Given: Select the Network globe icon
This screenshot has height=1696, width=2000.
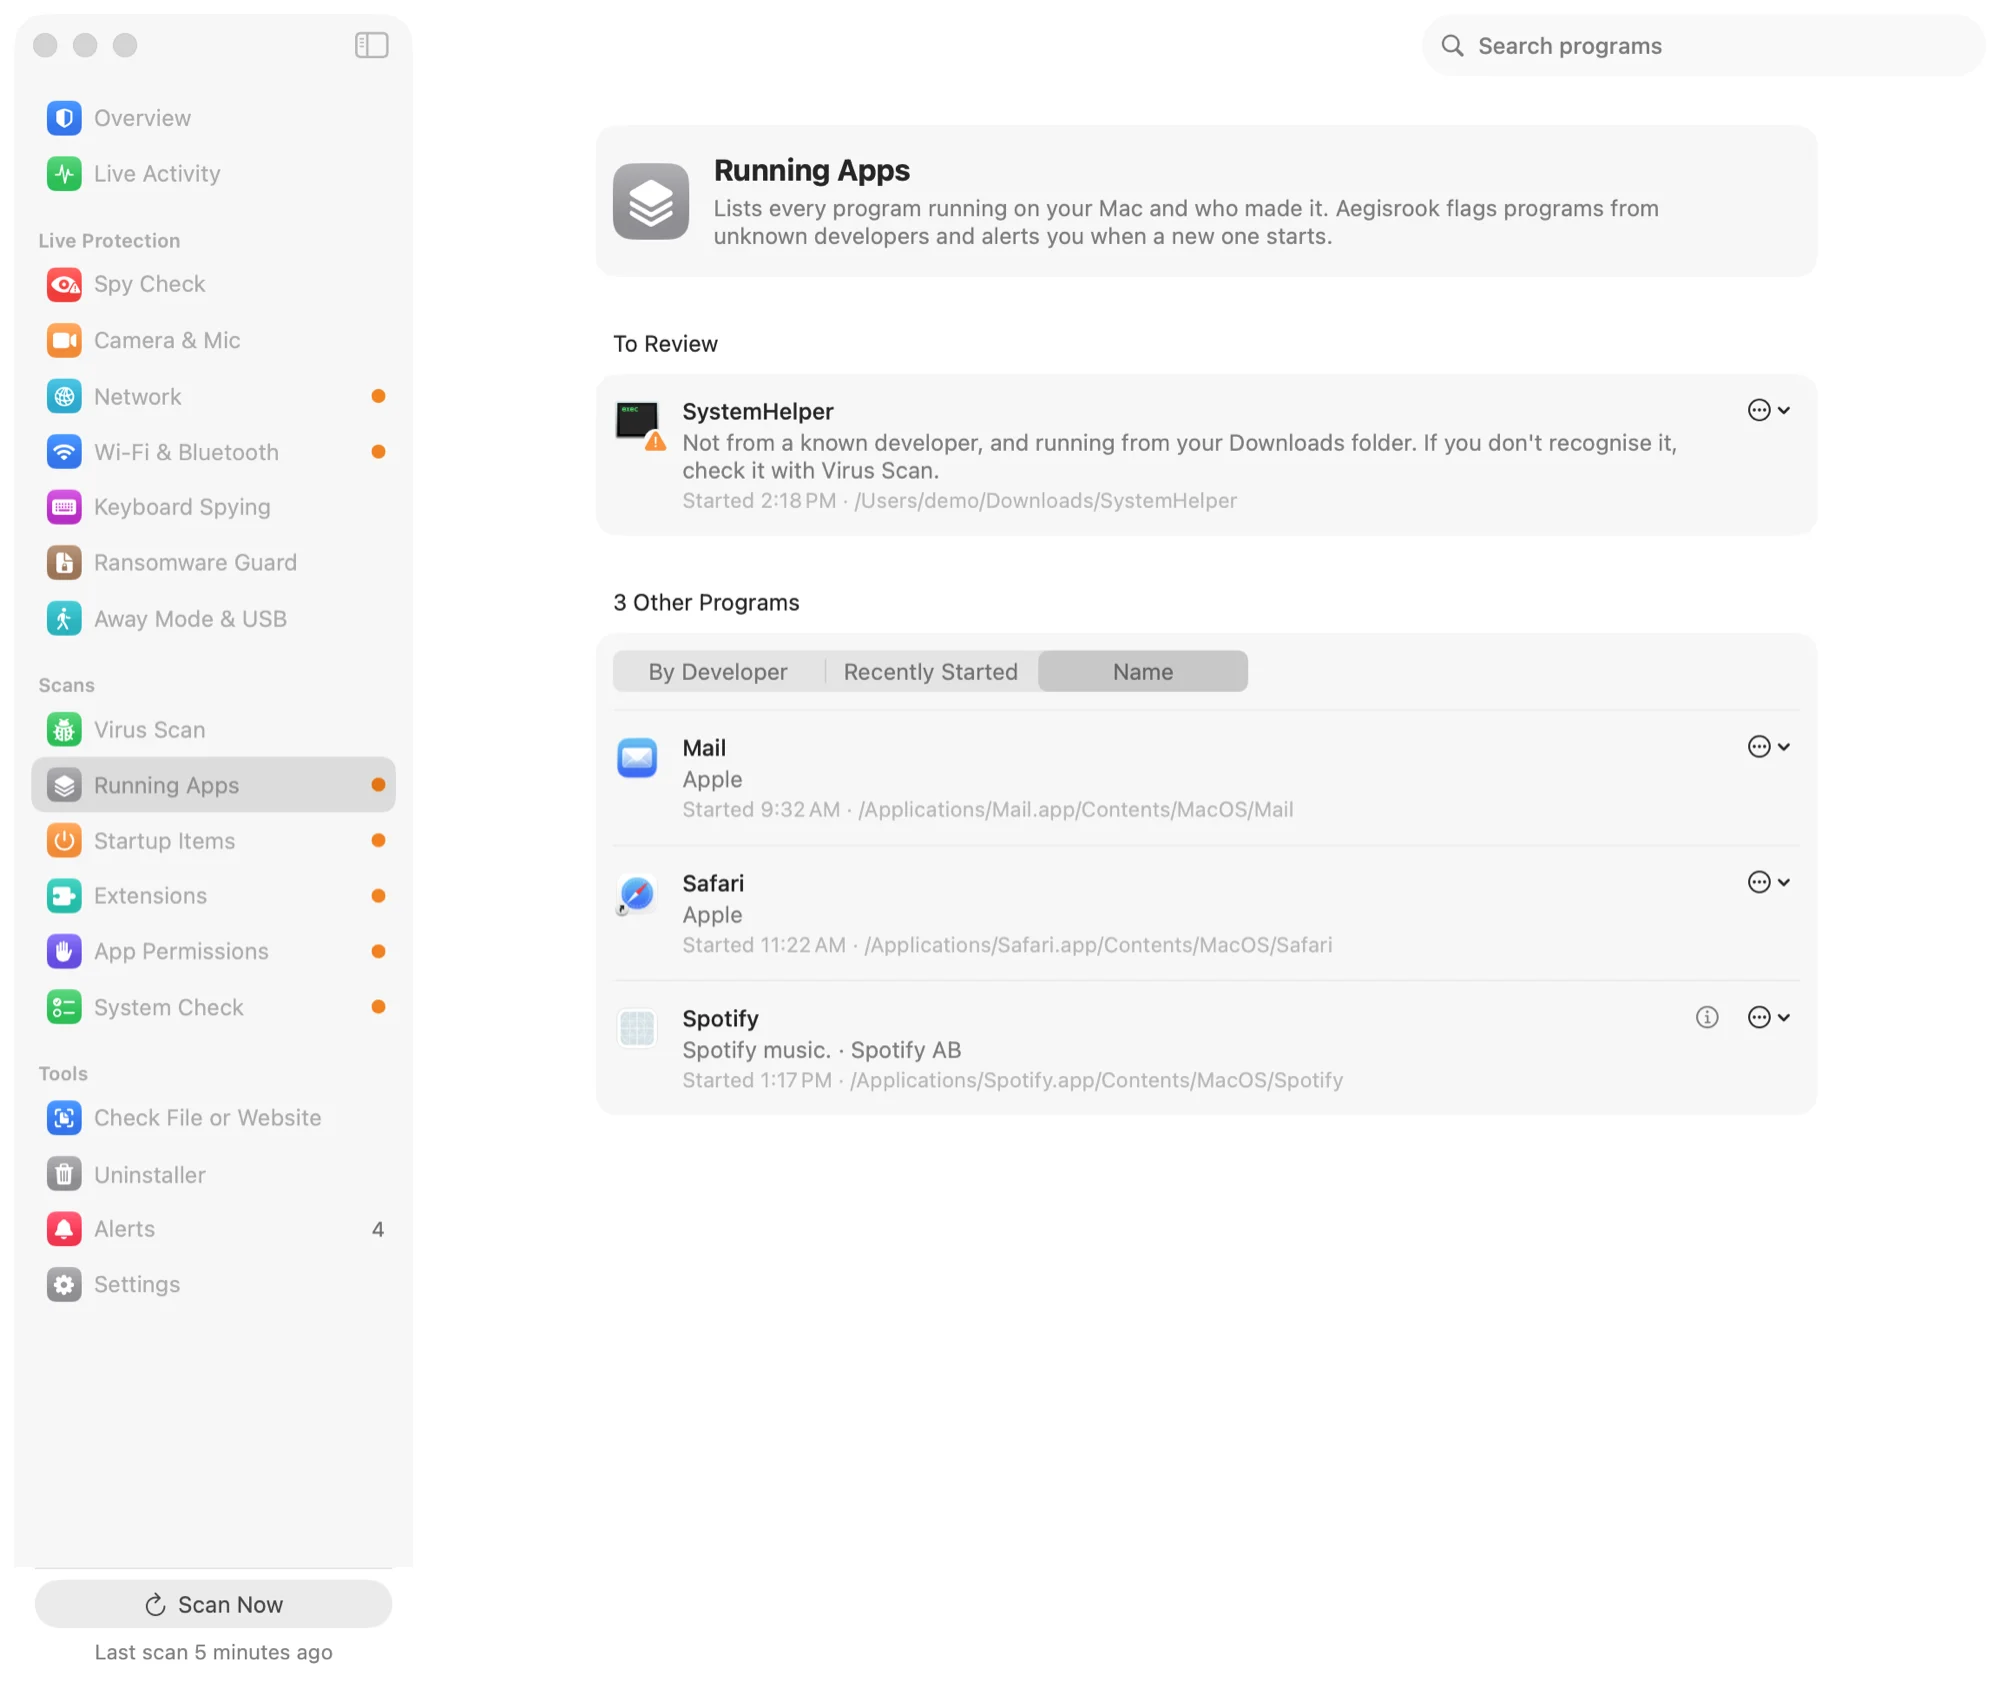Looking at the screenshot, I should pyautogui.click(x=64, y=397).
